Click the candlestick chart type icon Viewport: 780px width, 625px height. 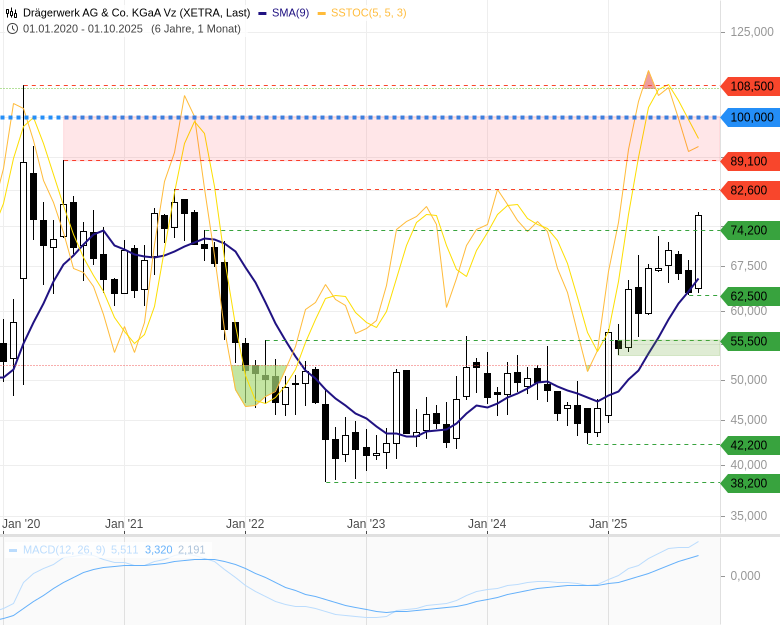(12, 12)
